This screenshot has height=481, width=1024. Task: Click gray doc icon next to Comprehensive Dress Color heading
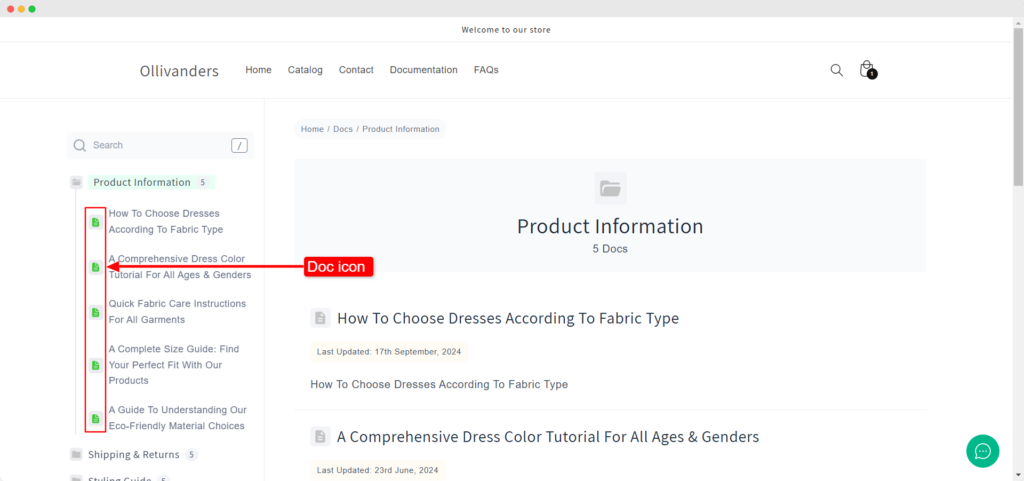[321, 437]
